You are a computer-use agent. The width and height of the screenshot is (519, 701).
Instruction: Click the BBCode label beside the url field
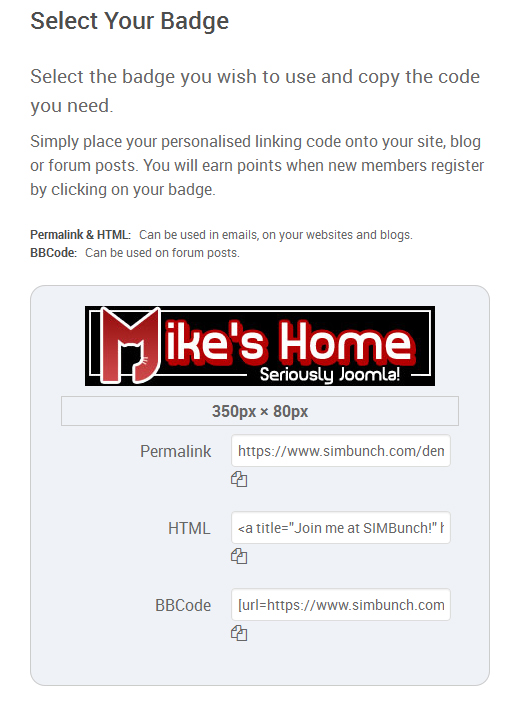[183, 605]
